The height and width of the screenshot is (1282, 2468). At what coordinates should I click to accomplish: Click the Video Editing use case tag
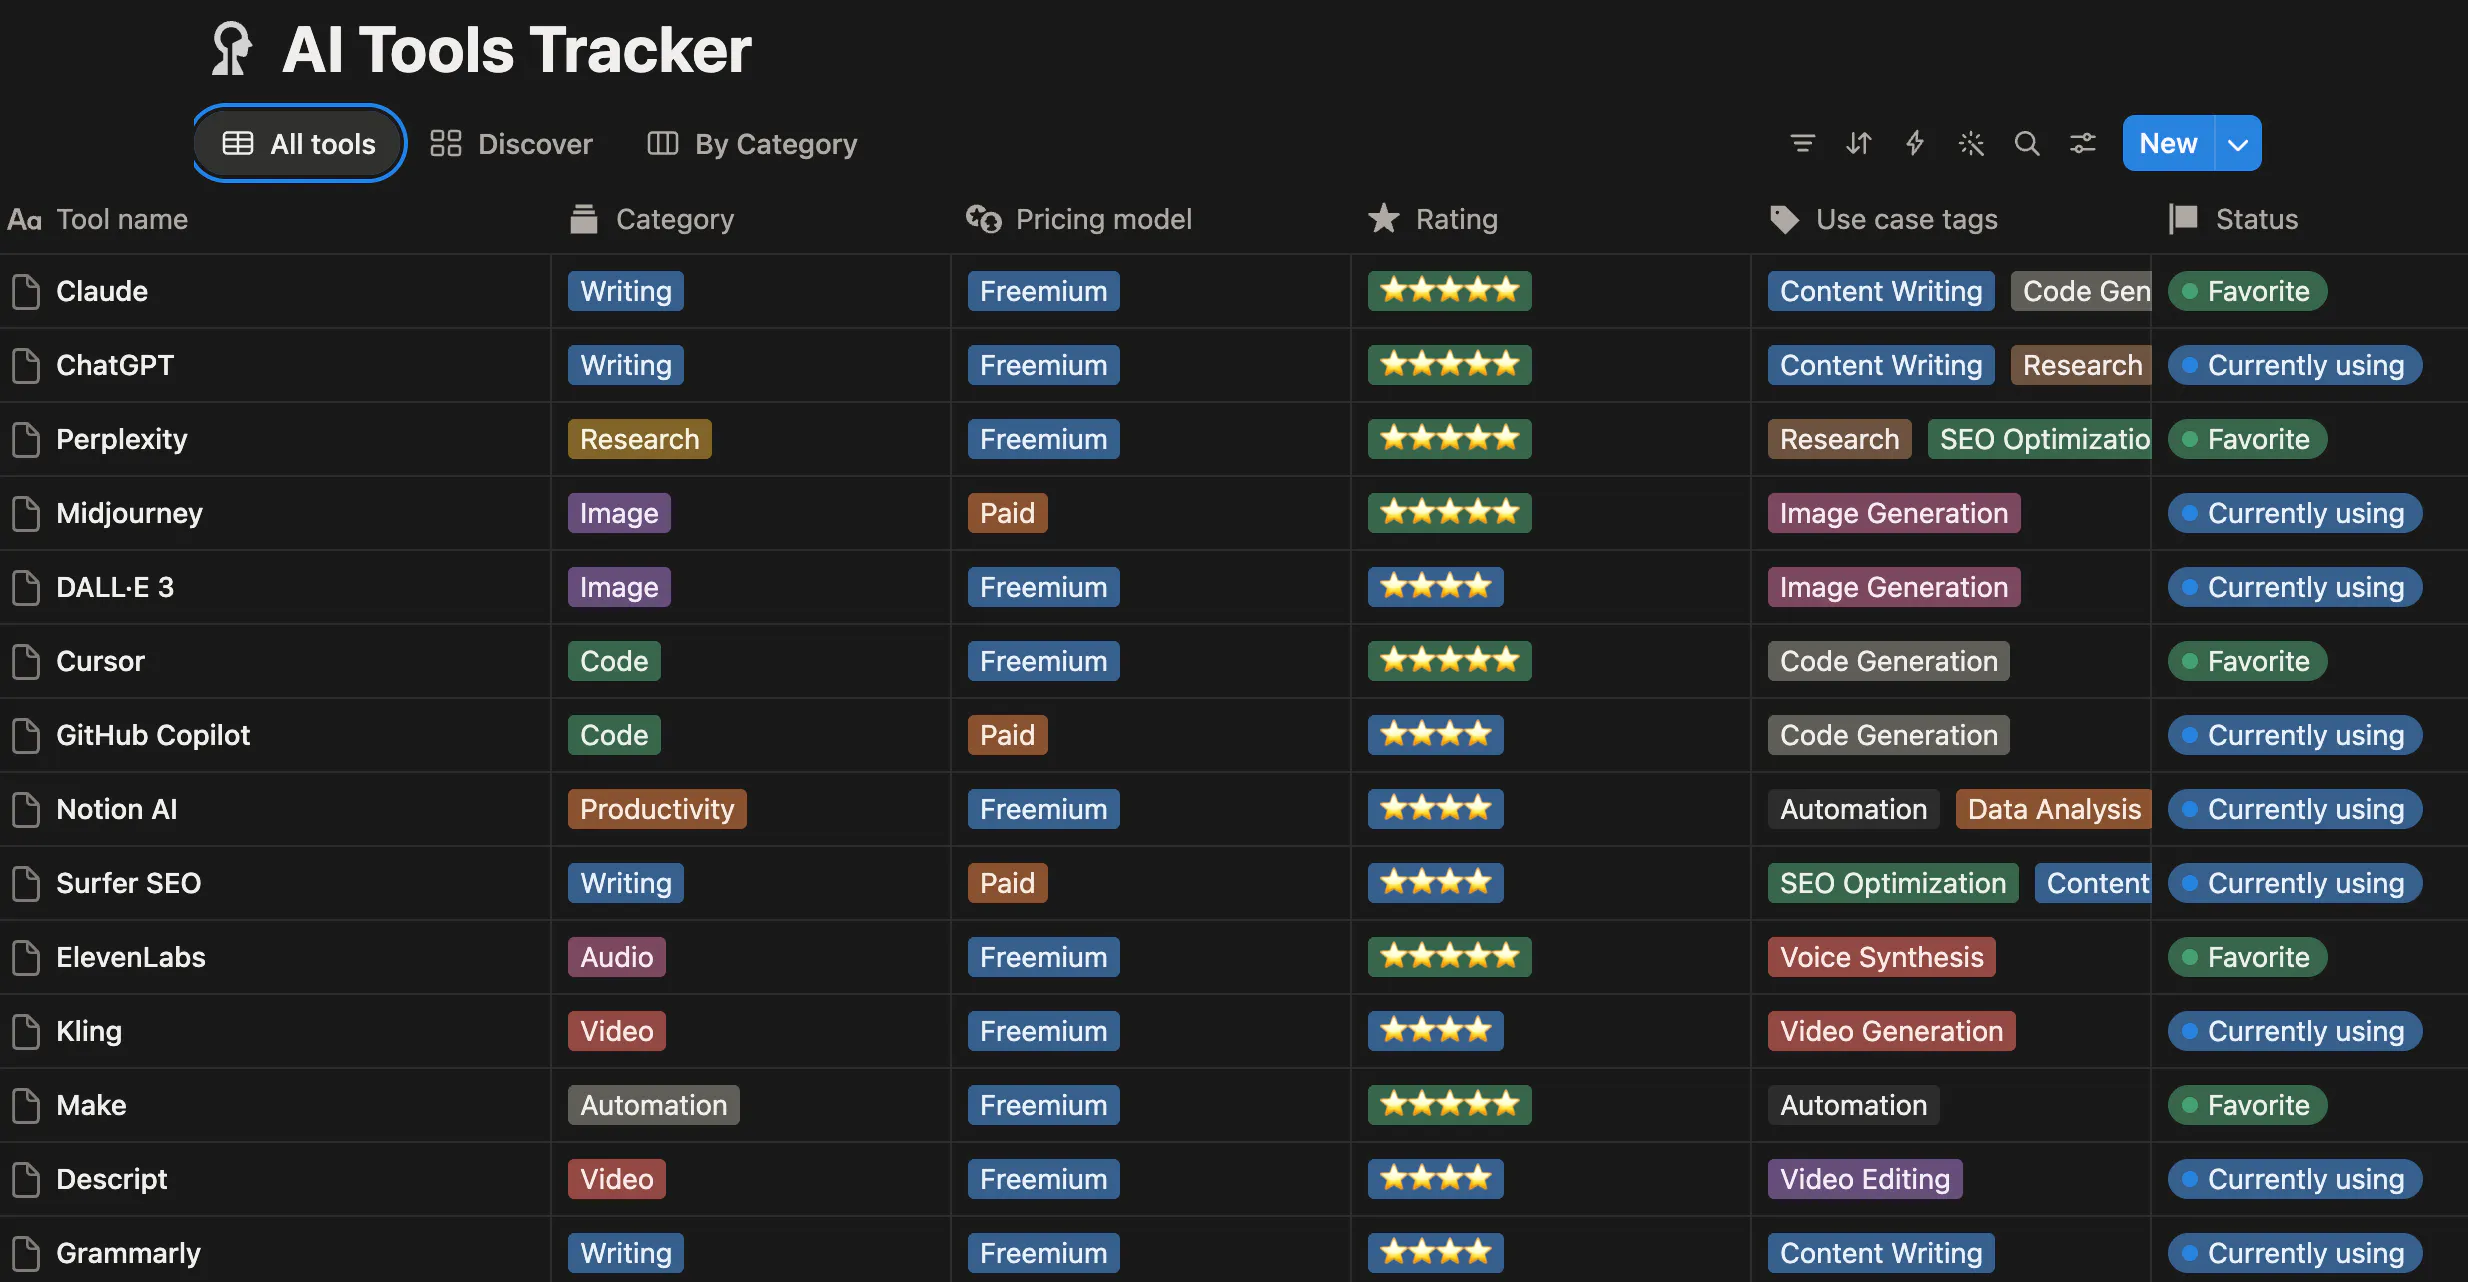pos(1865,1179)
